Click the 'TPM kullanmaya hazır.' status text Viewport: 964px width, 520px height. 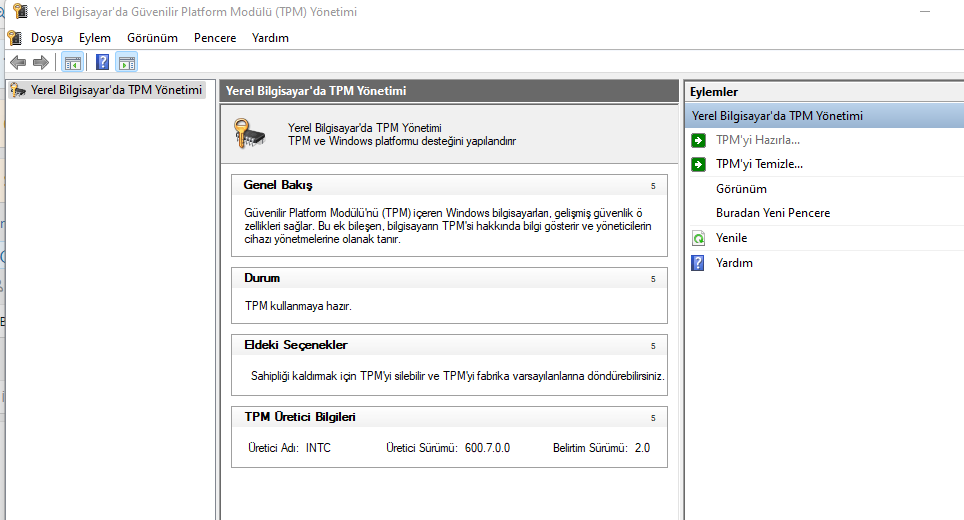click(x=298, y=305)
